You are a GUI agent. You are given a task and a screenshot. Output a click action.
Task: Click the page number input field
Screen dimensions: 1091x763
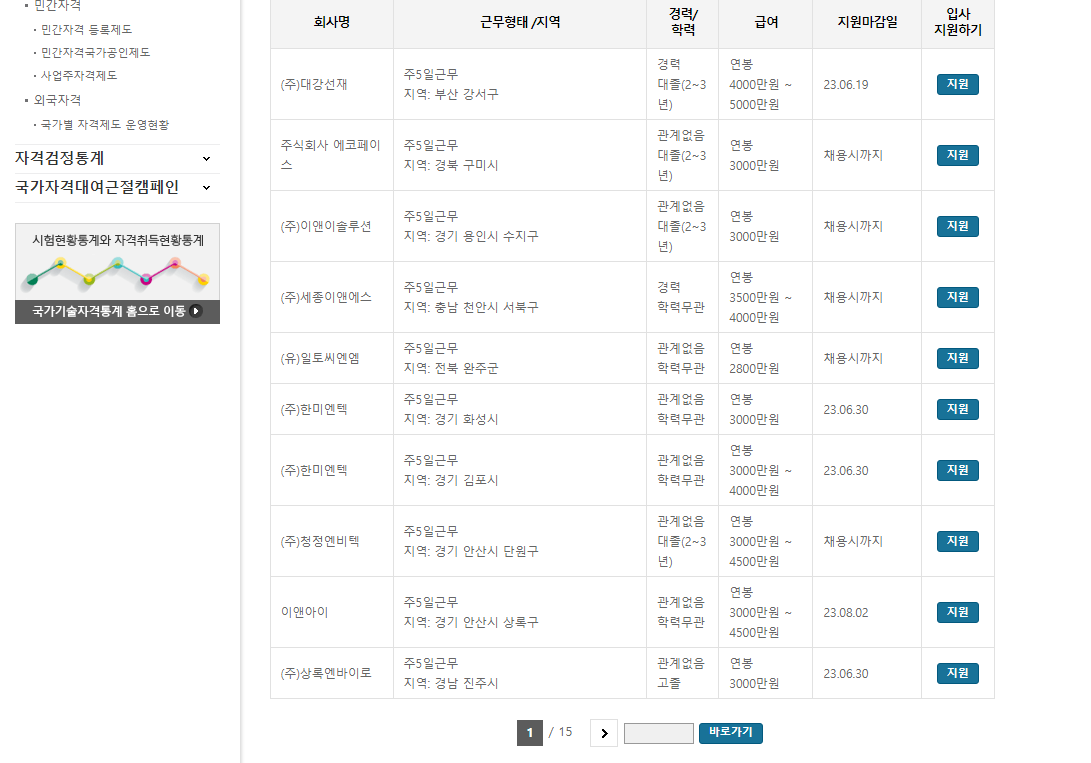tap(659, 733)
